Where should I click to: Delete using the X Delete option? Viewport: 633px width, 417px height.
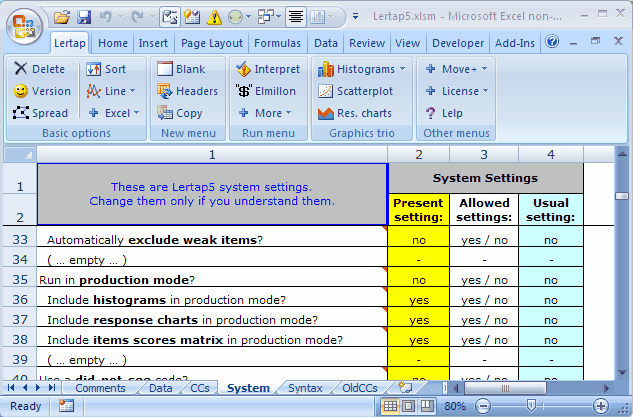coord(39,69)
